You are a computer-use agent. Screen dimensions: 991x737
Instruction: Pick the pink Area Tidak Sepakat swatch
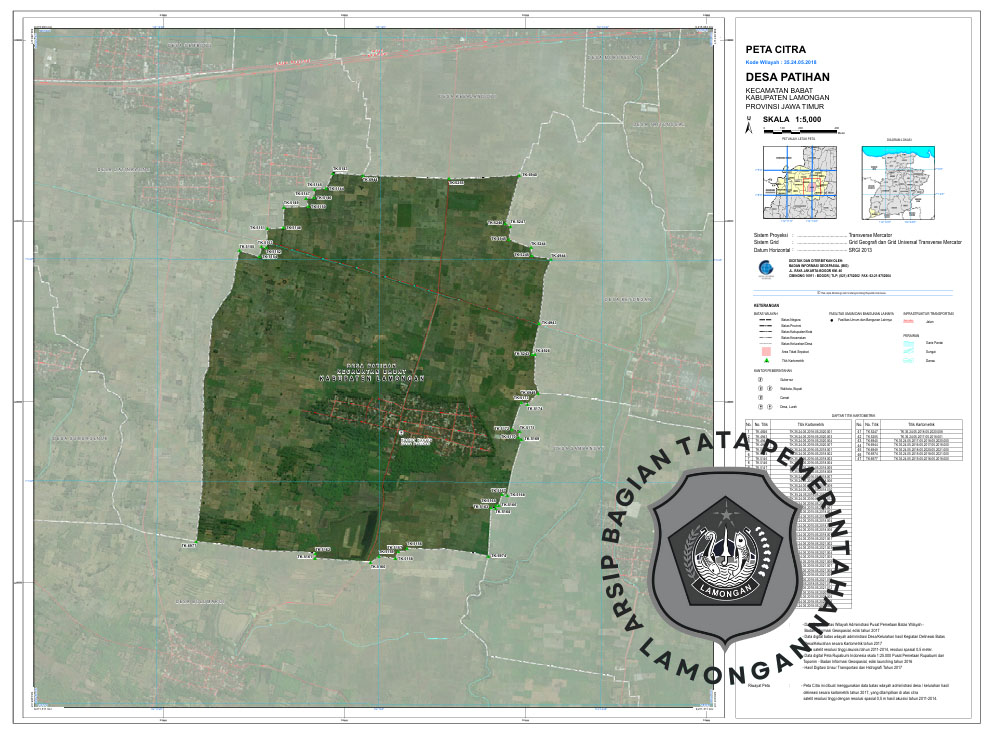coord(767,351)
